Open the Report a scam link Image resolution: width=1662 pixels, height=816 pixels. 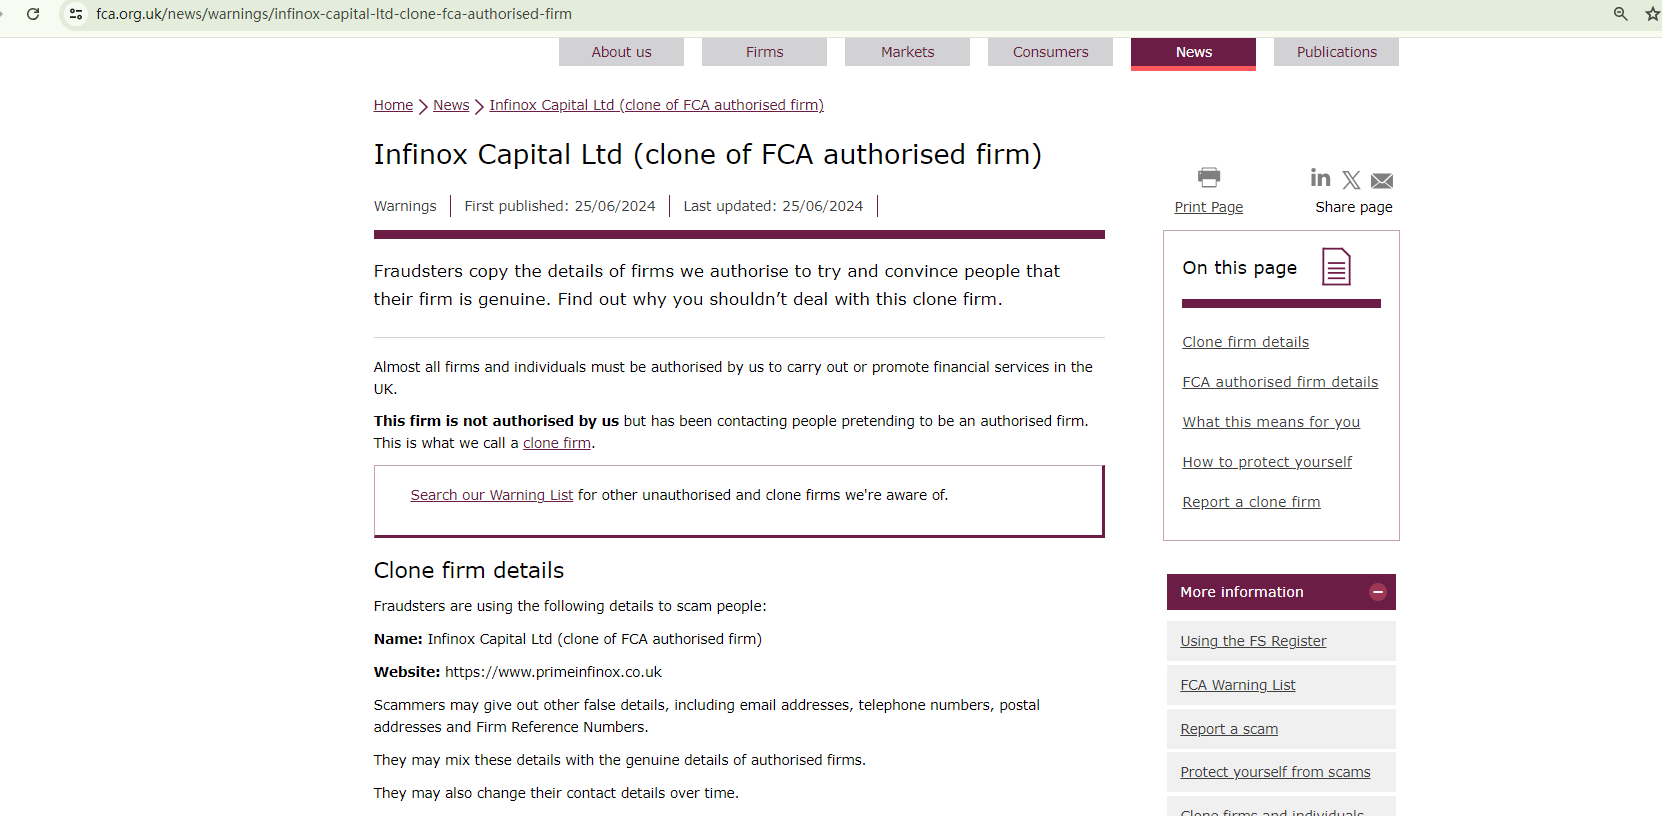click(x=1229, y=729)
